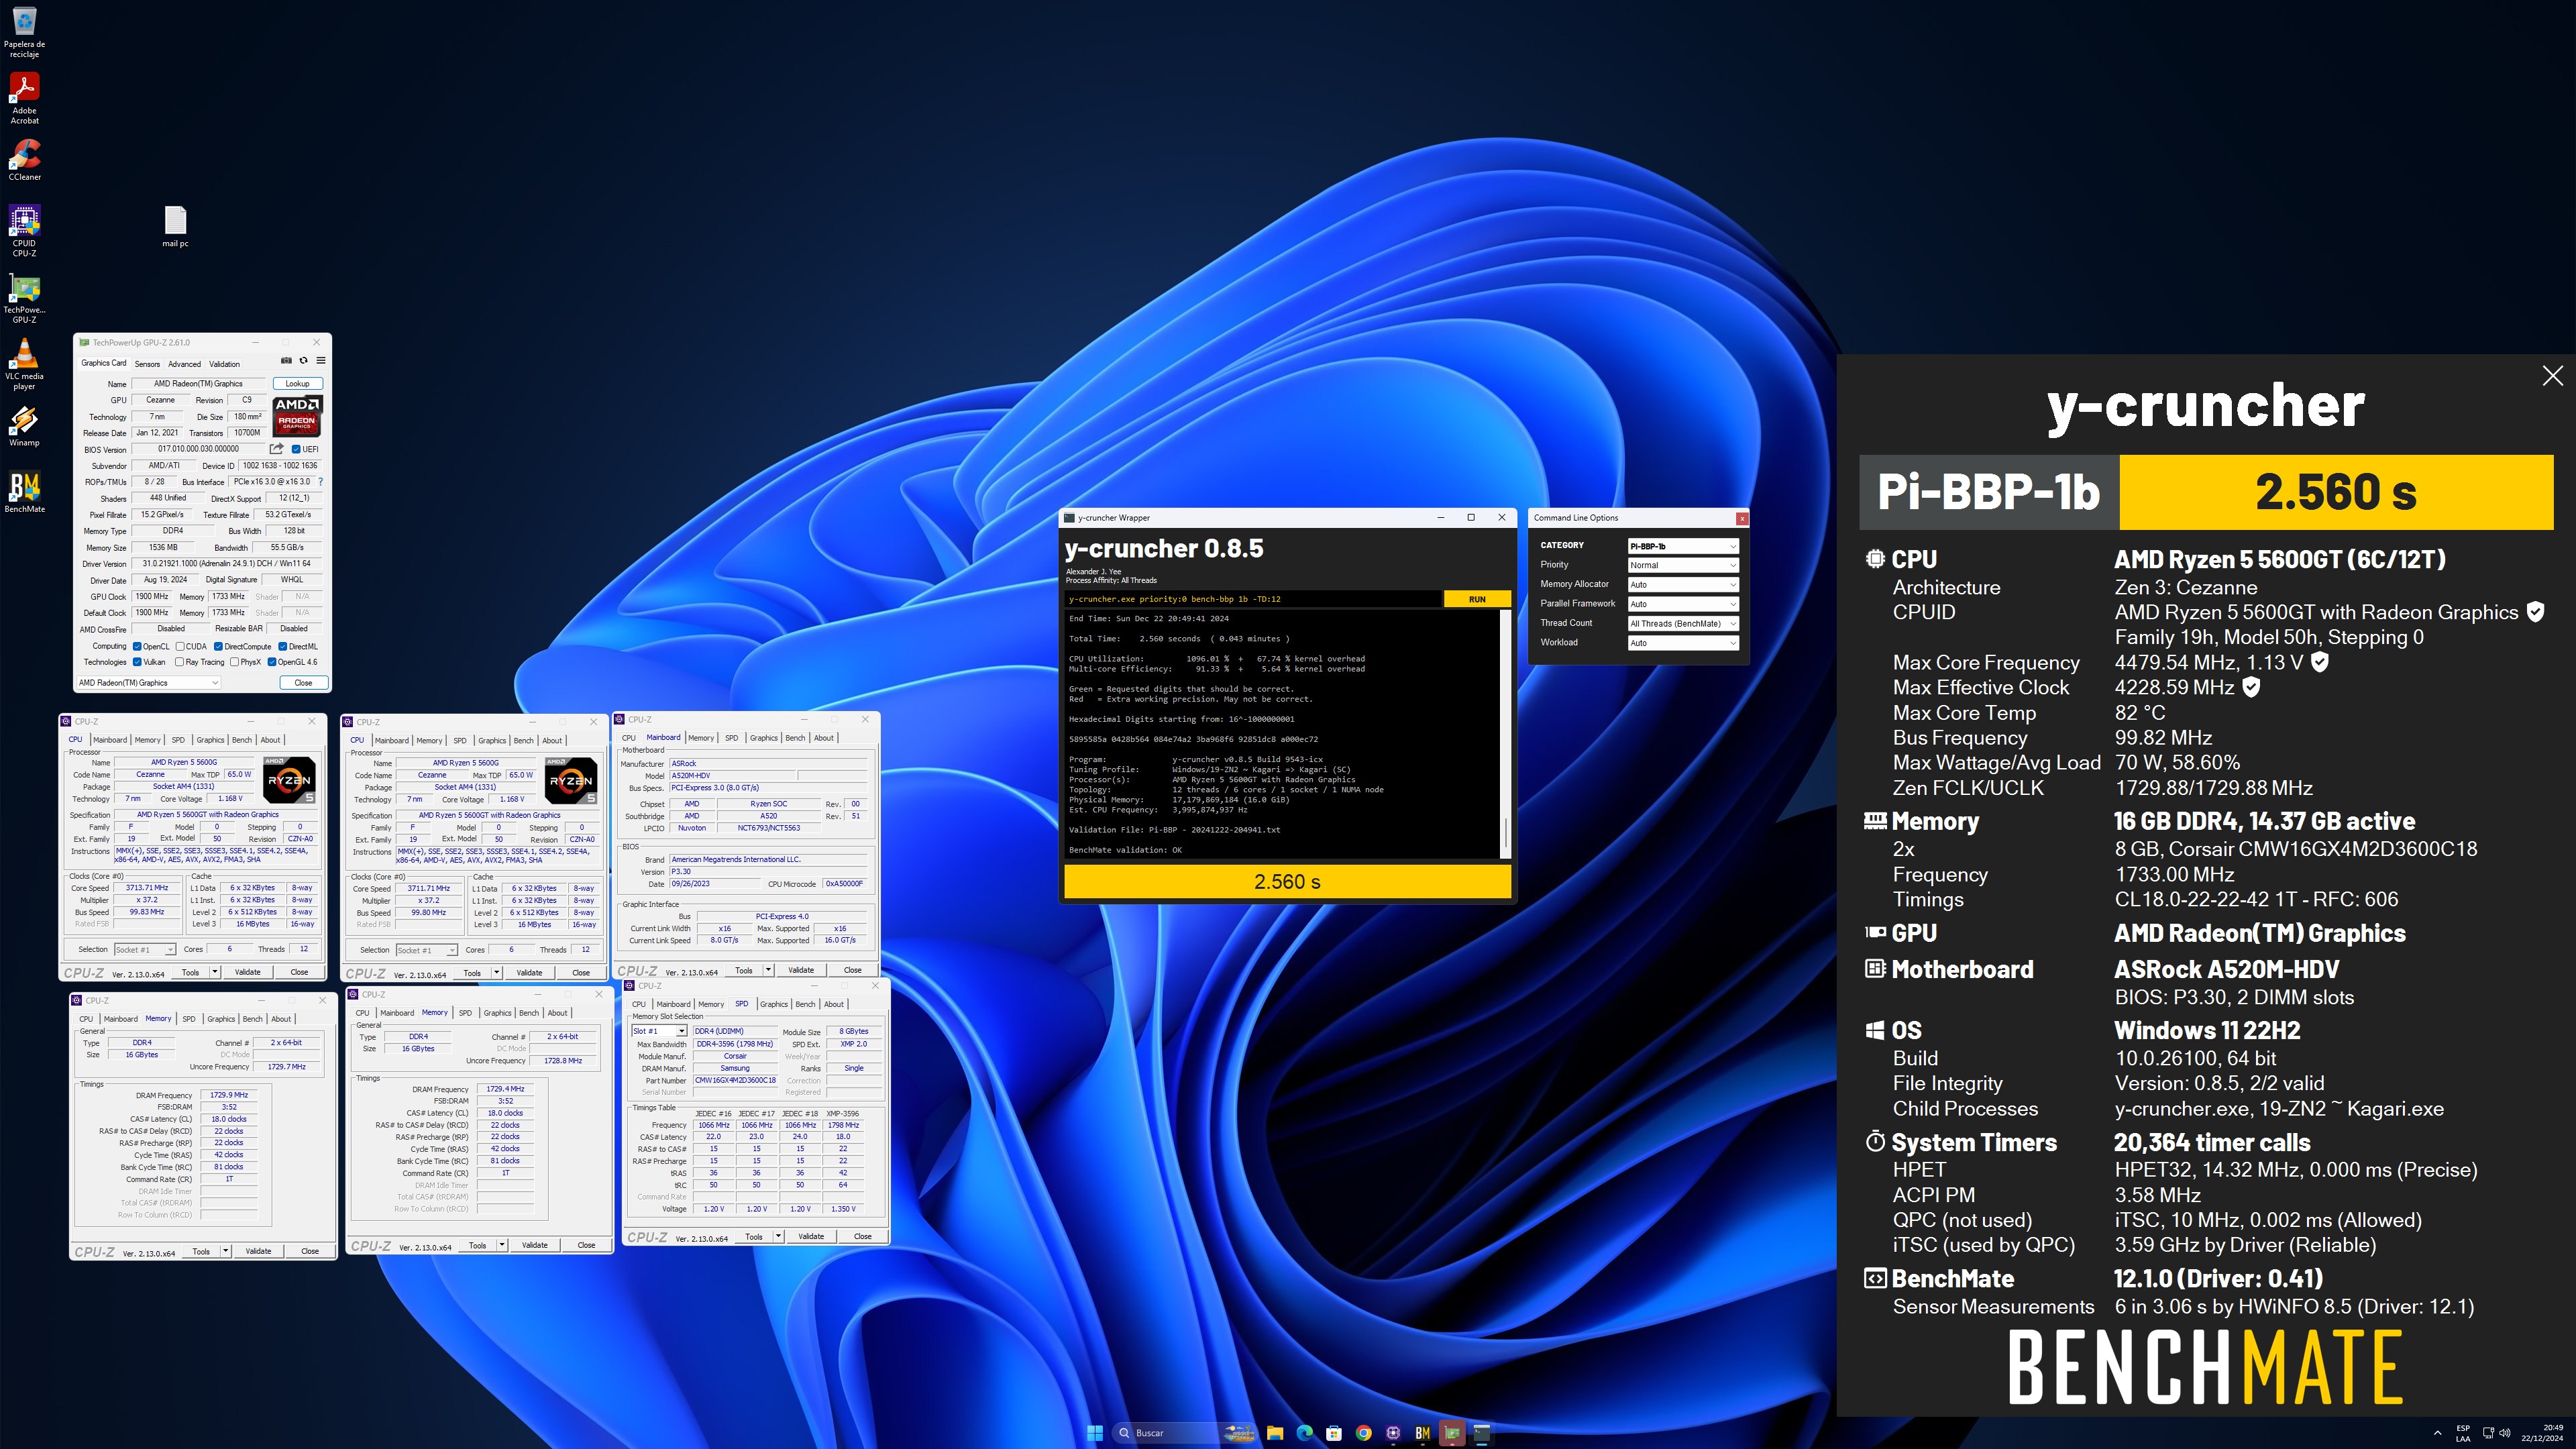Open Microsoft Store from the taskbar
Viewport: 2576px width, 1449px height.
tap(1334, 1433)
